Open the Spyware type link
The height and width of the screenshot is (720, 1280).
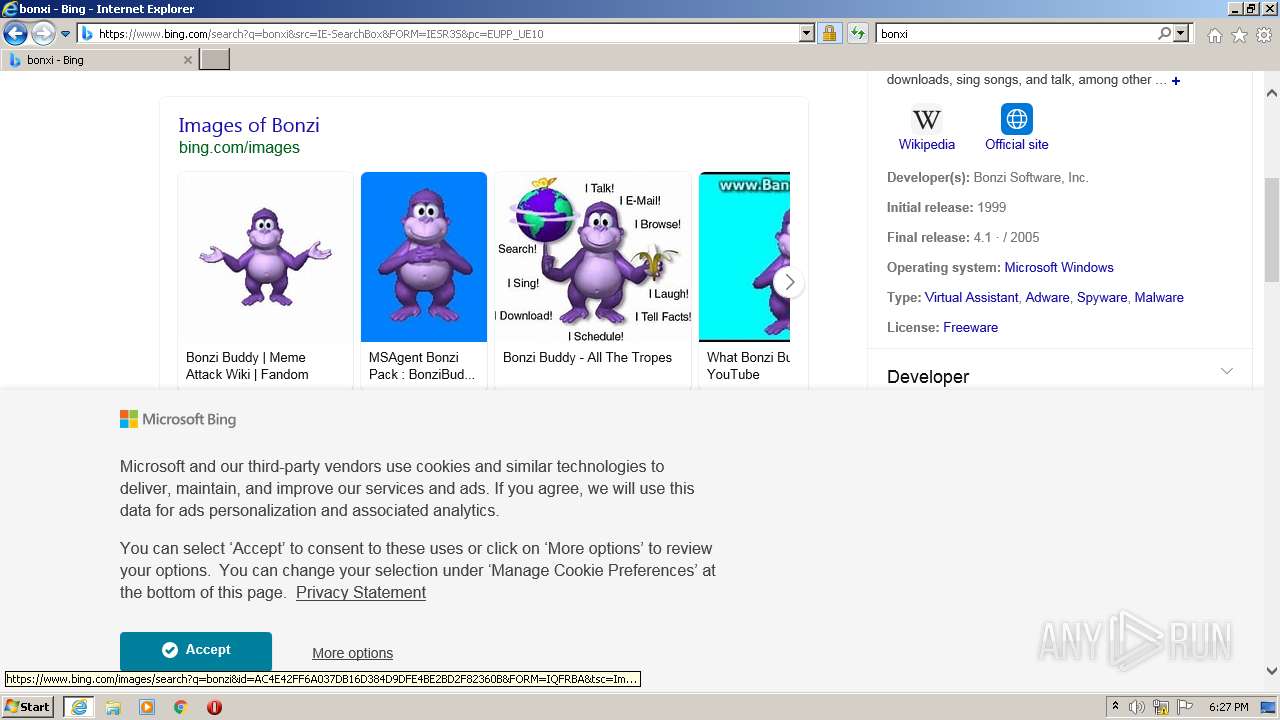pyautogui.click(x=1102, y=297)
